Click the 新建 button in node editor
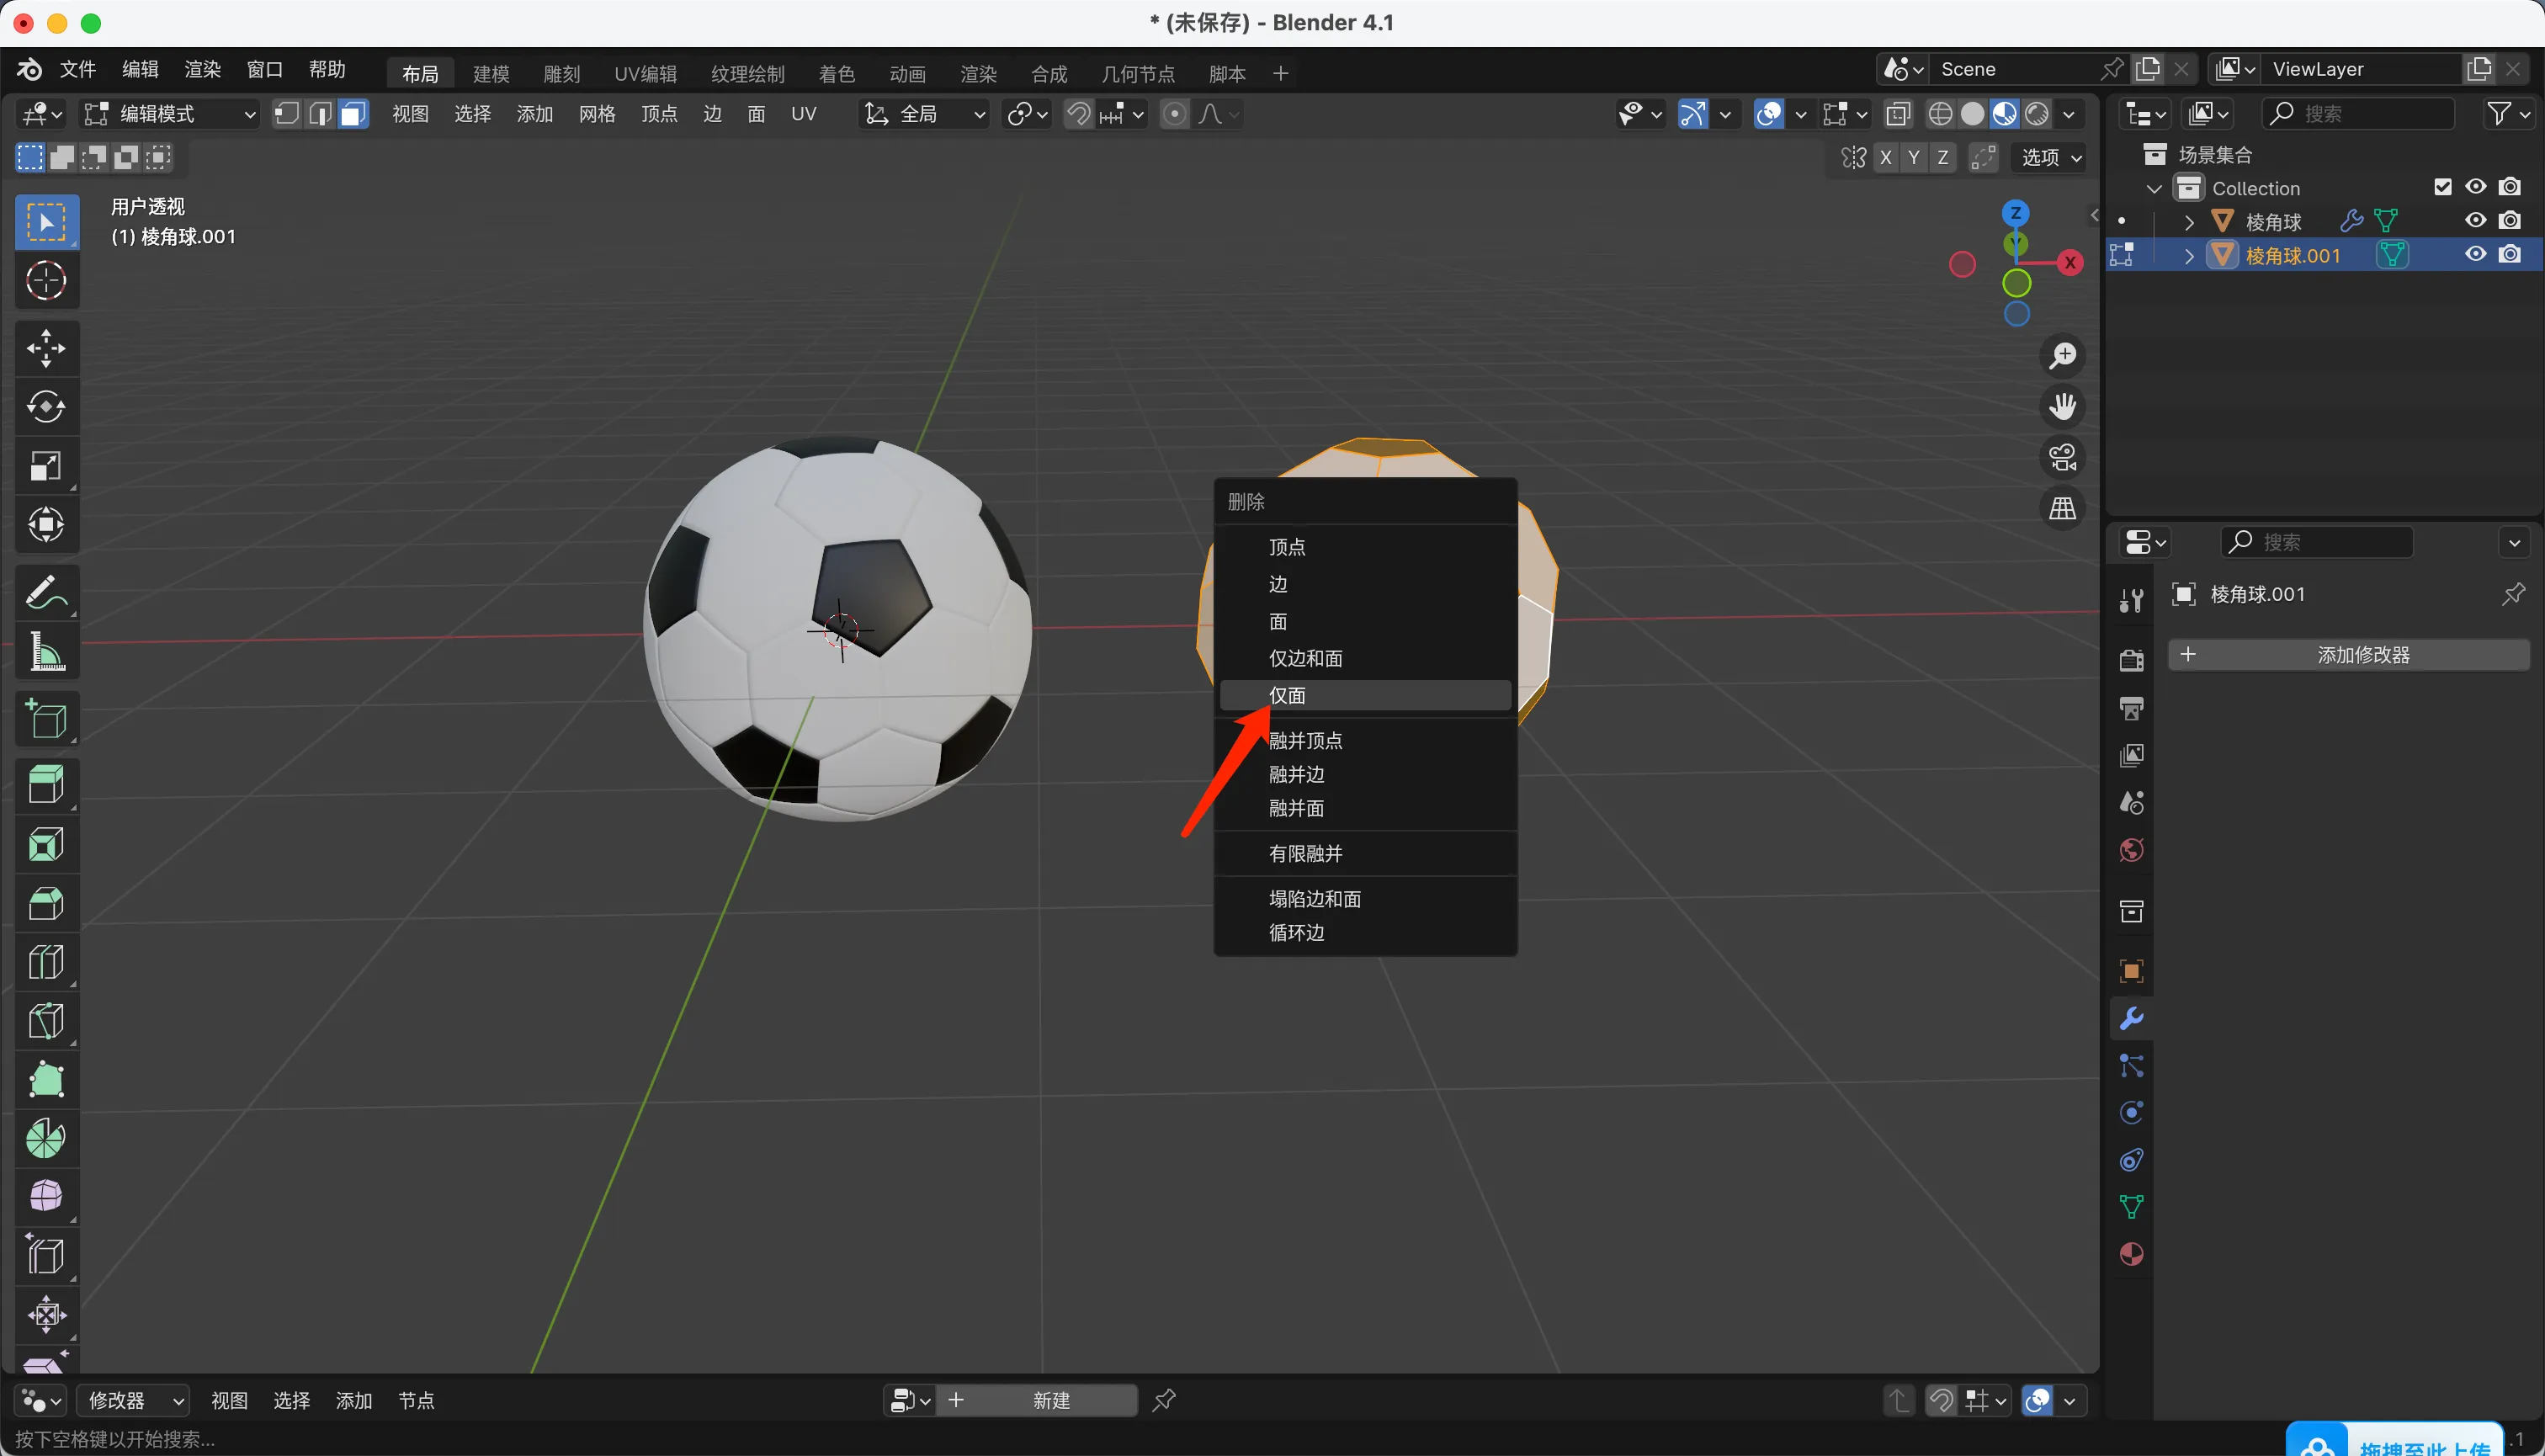 click(1050, 1400)
